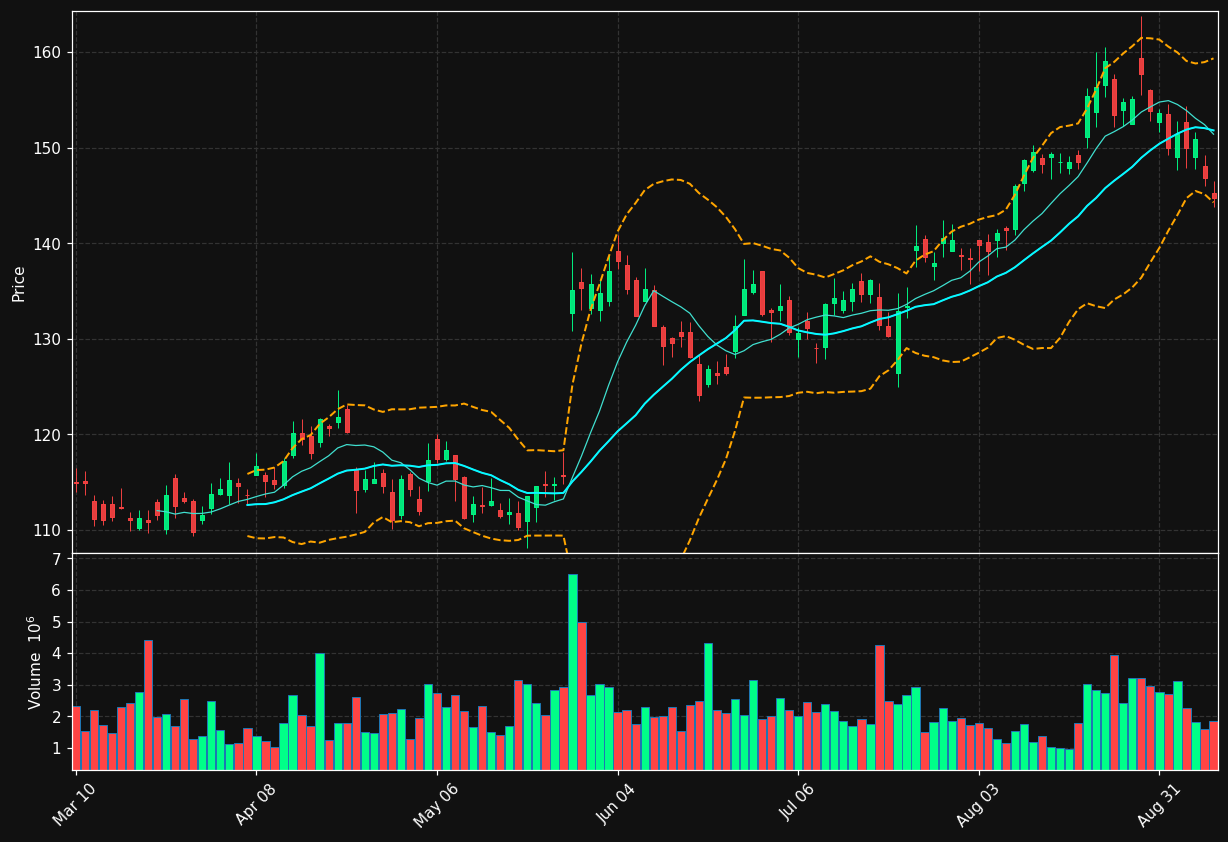The image size is (1228, 842).
Task: Select the 160 price axis tick label
Action: pyautogui.click(x=49, y=53)
